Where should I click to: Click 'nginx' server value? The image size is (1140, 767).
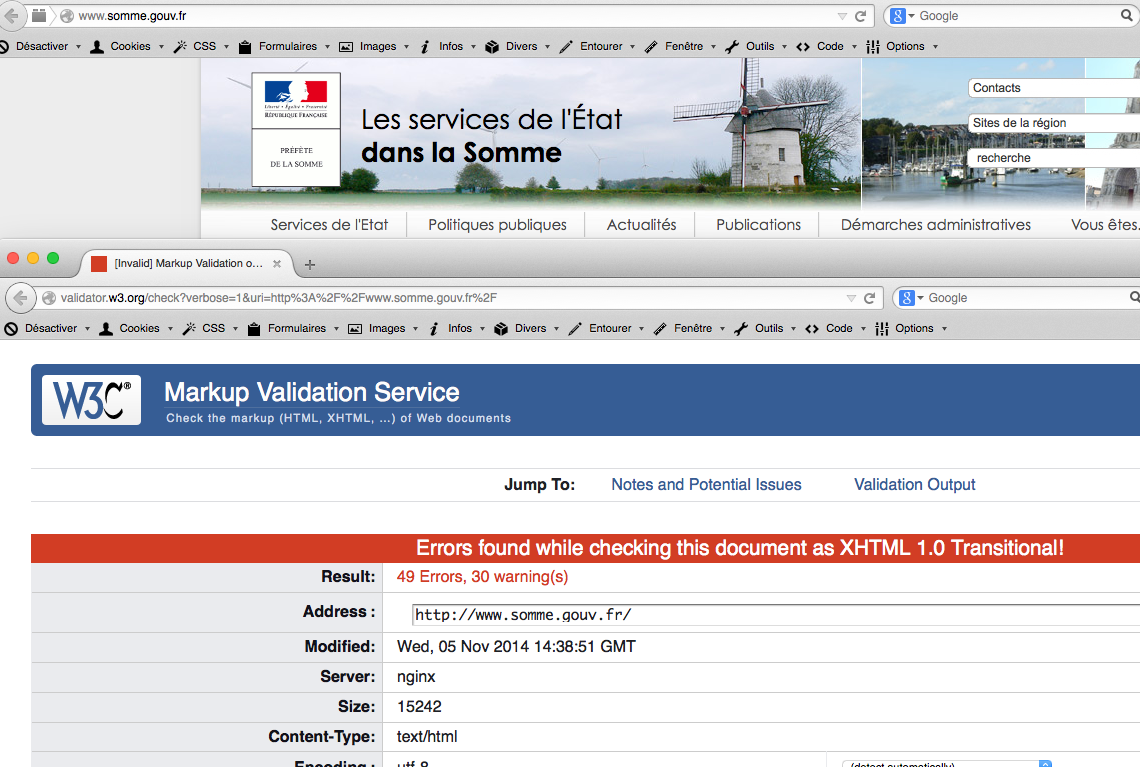point(416,677)
